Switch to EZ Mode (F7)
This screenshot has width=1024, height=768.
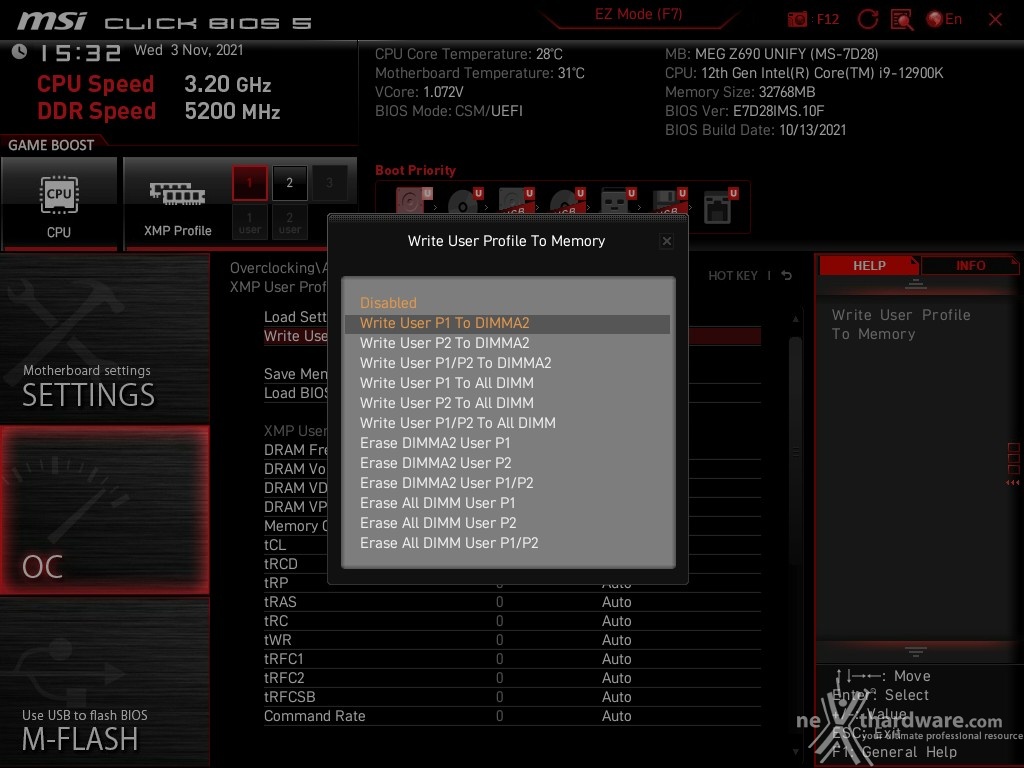click(638, 14)
